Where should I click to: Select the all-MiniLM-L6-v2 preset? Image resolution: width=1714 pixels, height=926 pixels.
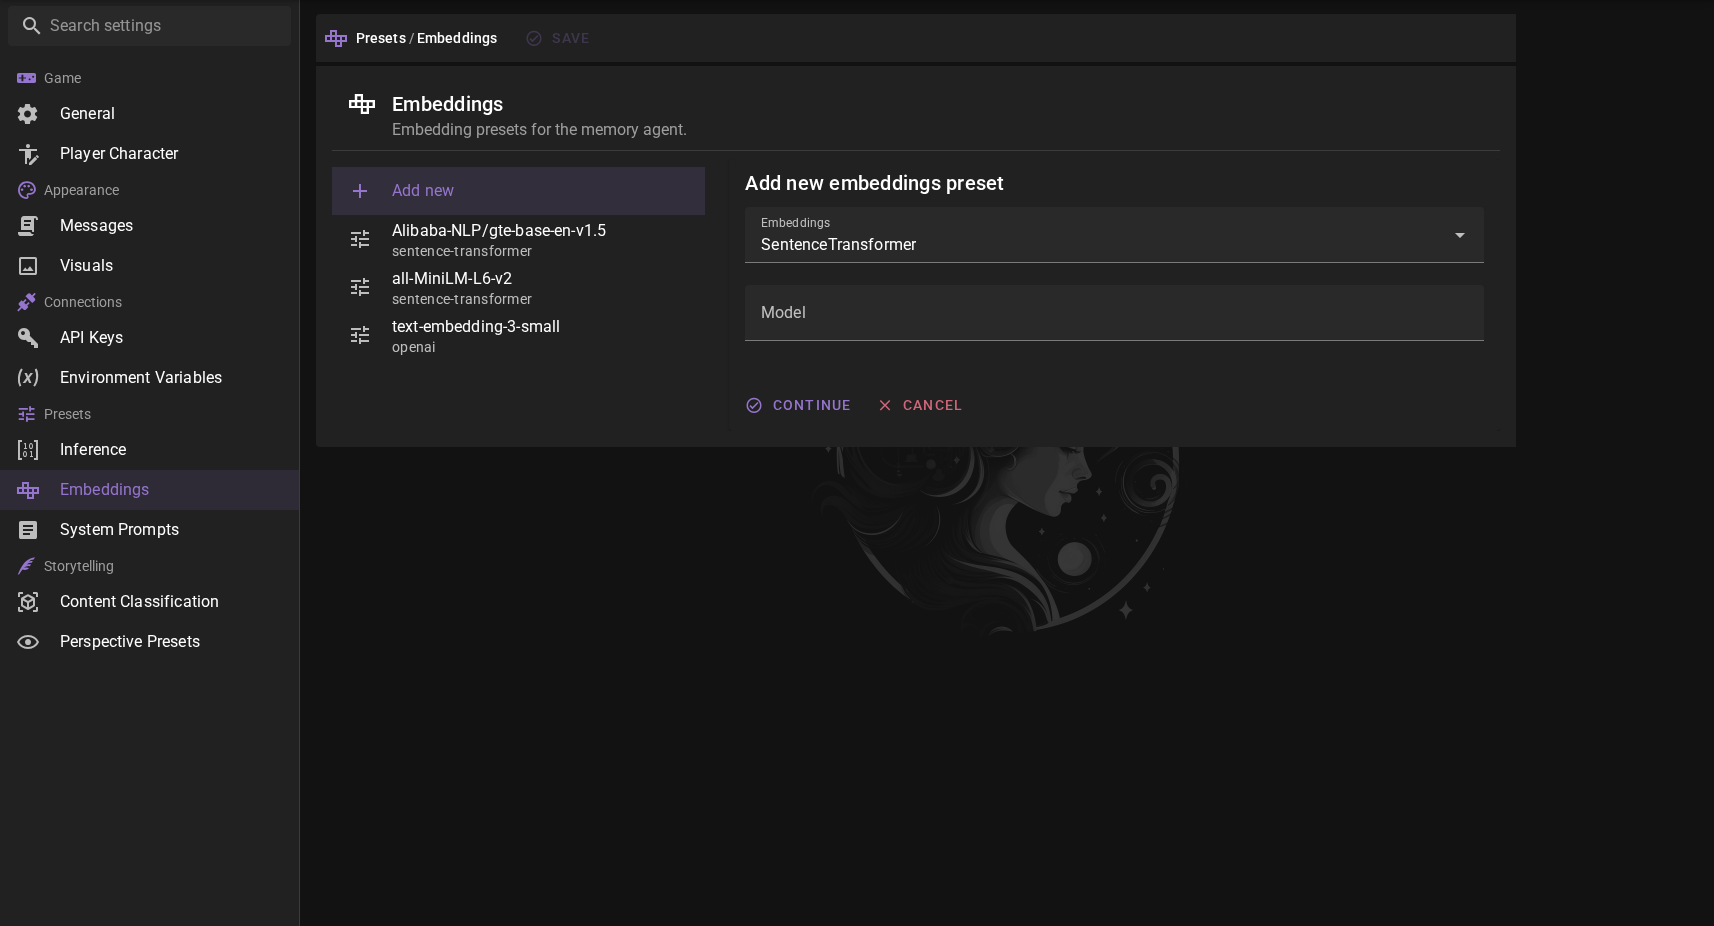(518, 287)
